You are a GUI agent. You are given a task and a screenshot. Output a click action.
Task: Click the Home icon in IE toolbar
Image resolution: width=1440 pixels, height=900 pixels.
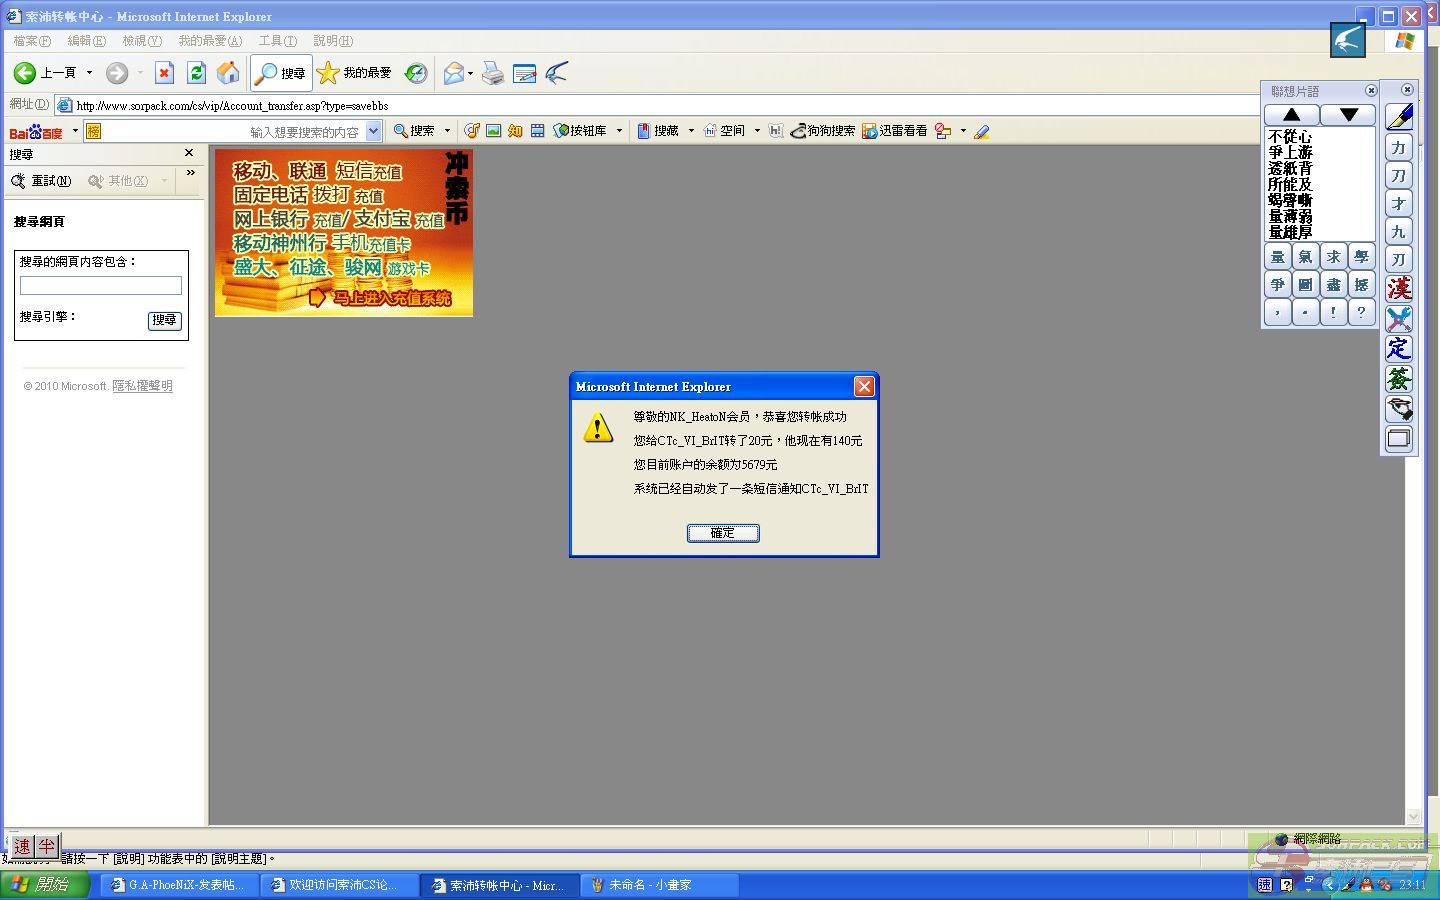(x=228, y=73)
